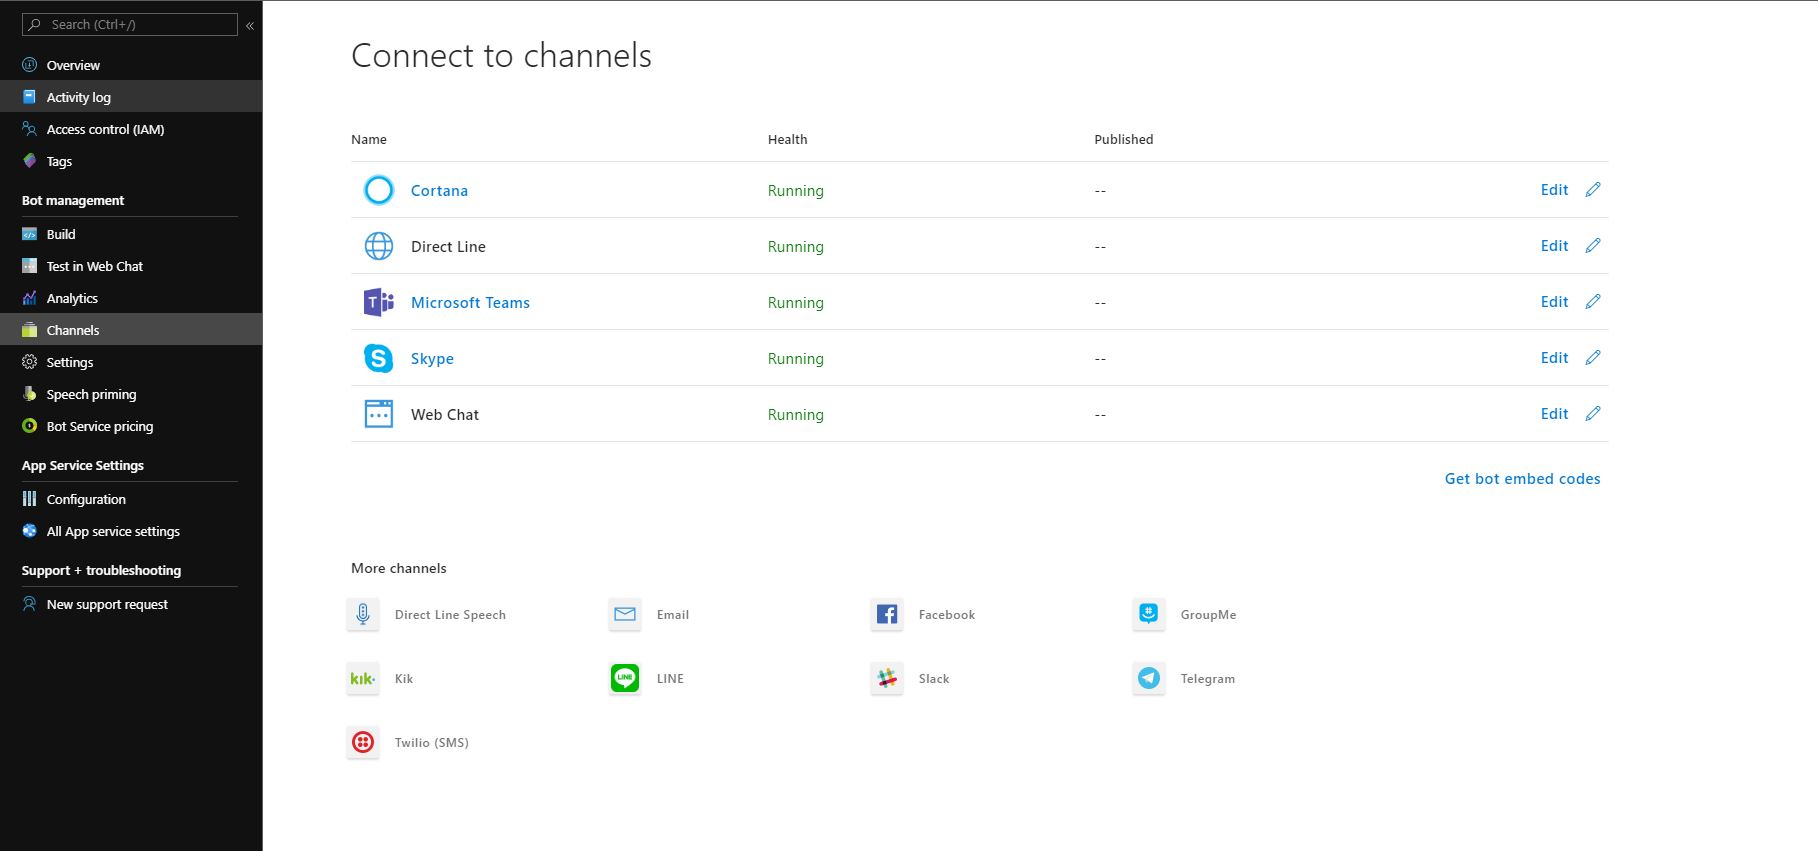
Task: Click the pencil icon in Microsoft Teams row
Action: click(x=1593, y=301)
